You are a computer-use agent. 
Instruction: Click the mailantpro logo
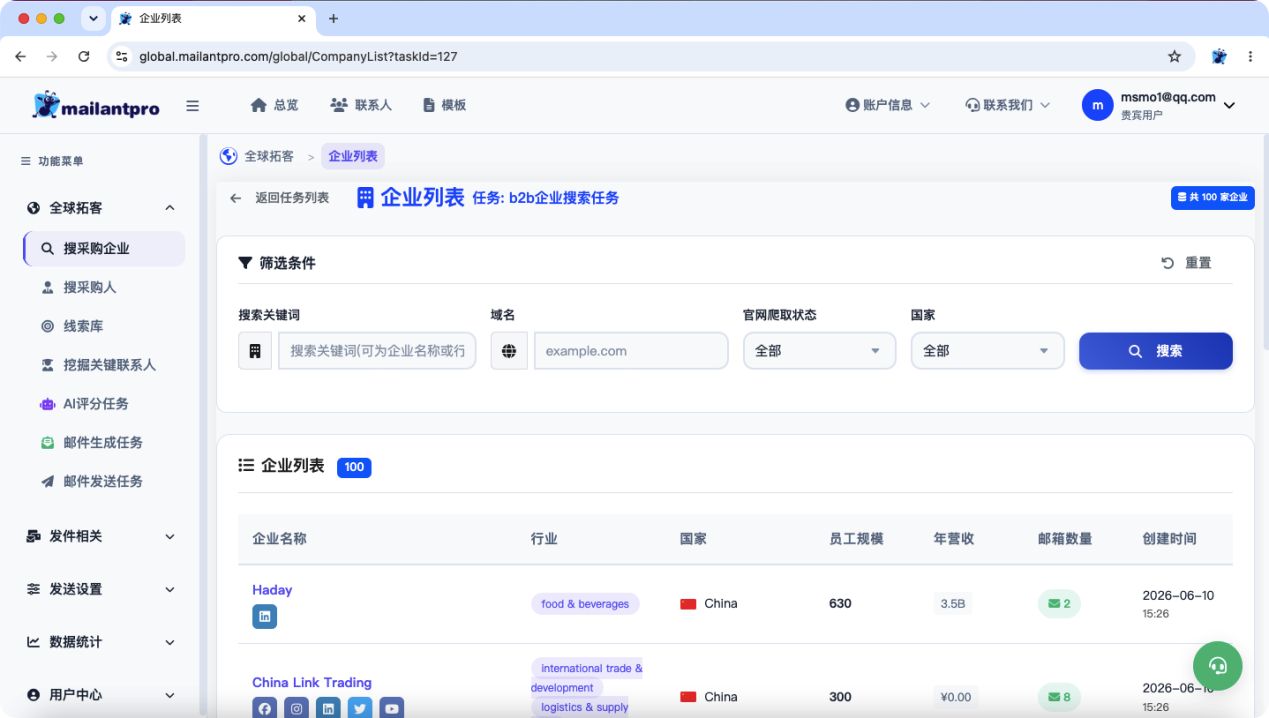pyautogui.click(x=96, y=105)
